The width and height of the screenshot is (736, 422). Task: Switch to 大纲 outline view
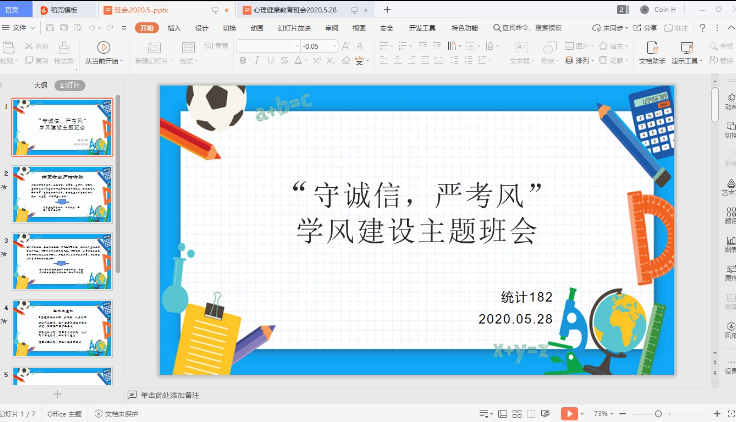tap(40, 85)
